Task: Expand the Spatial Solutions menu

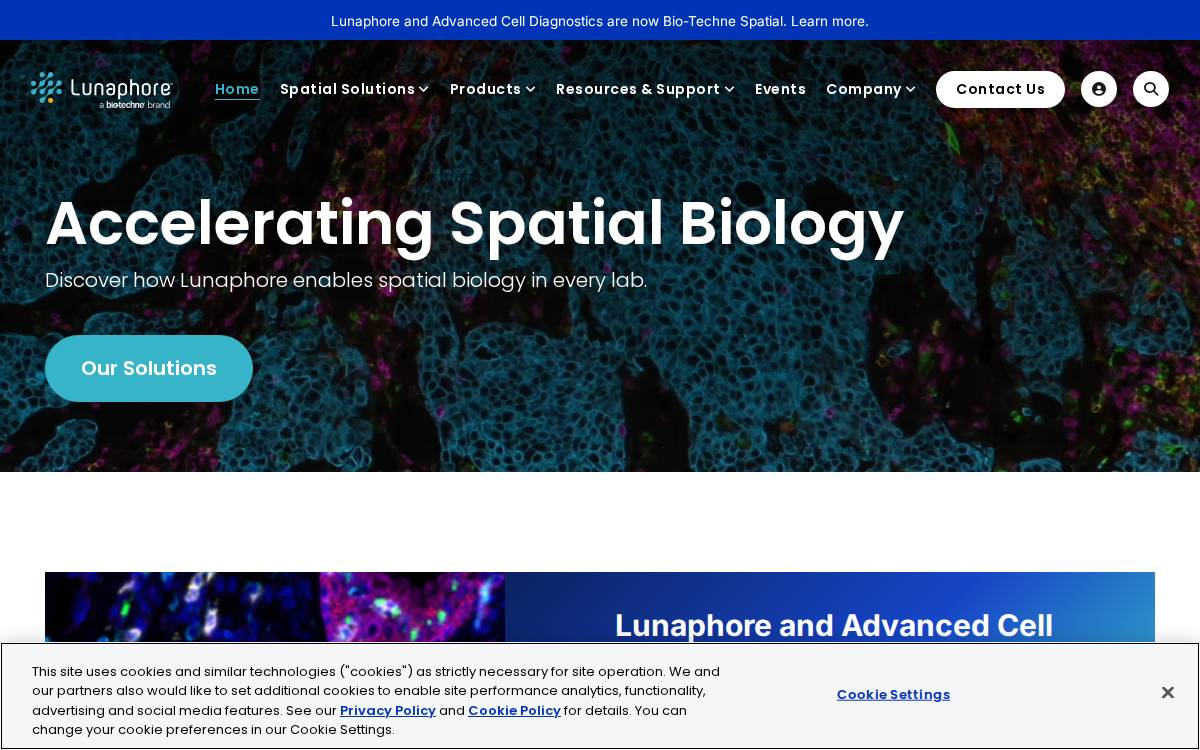Action: (x=354, y=89)
